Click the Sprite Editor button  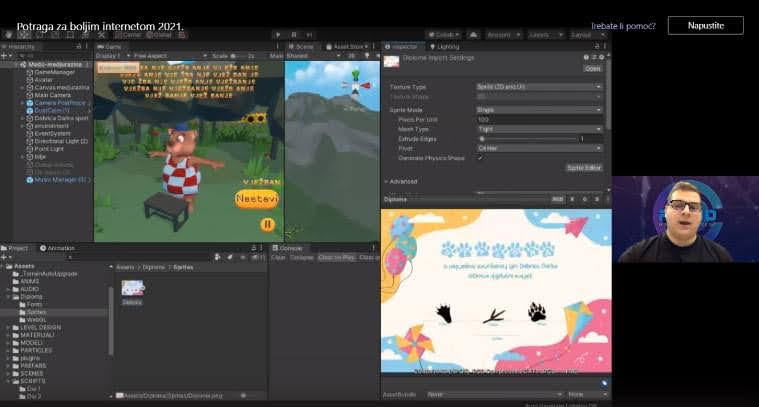(x=584, y=167)
